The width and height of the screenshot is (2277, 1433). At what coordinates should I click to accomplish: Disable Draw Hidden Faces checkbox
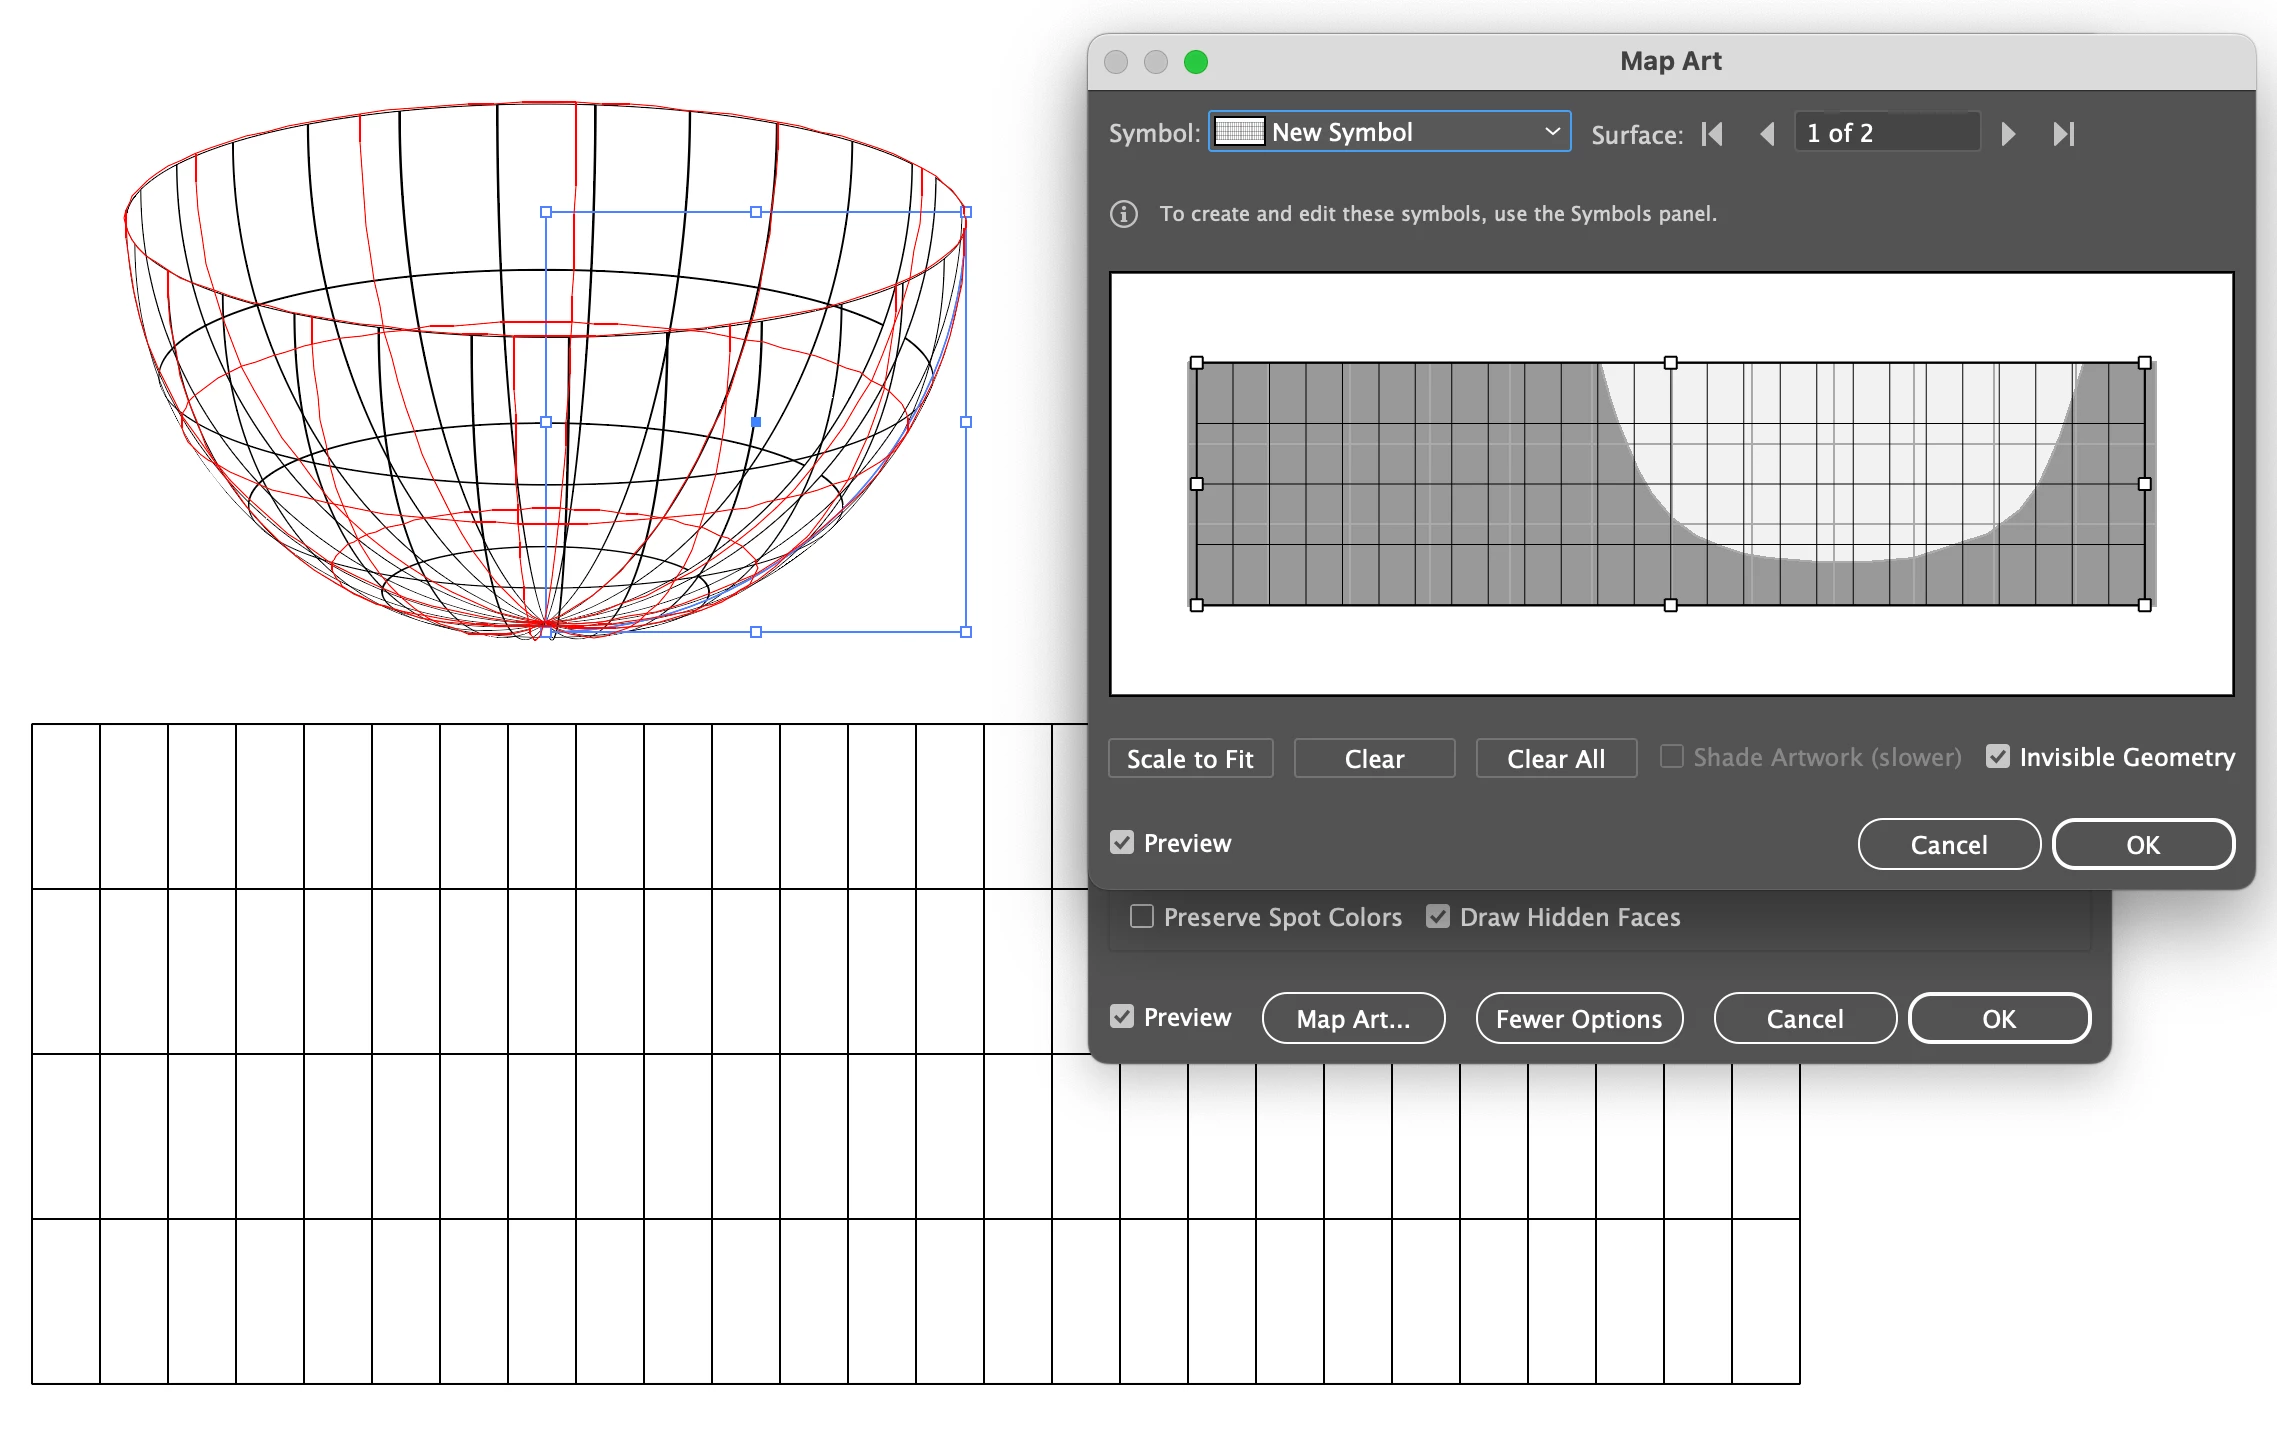click(1438, 917)
